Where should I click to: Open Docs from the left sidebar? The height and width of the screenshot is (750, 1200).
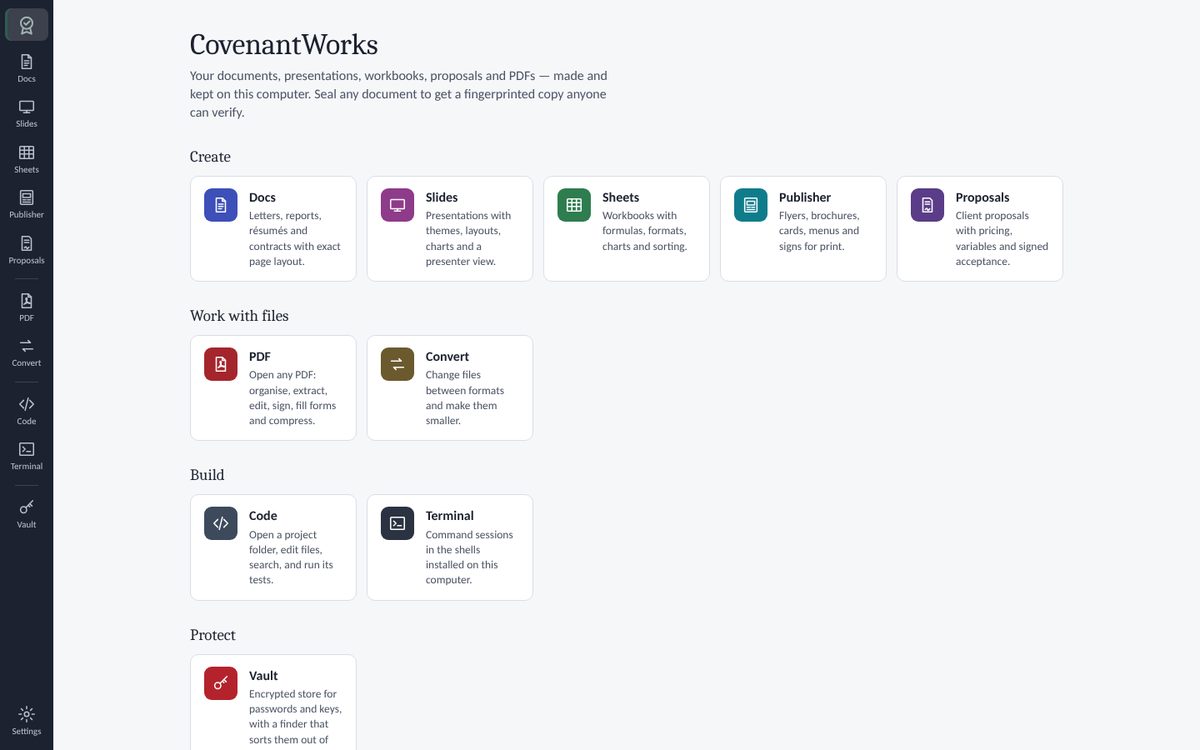tap(26, 68)
